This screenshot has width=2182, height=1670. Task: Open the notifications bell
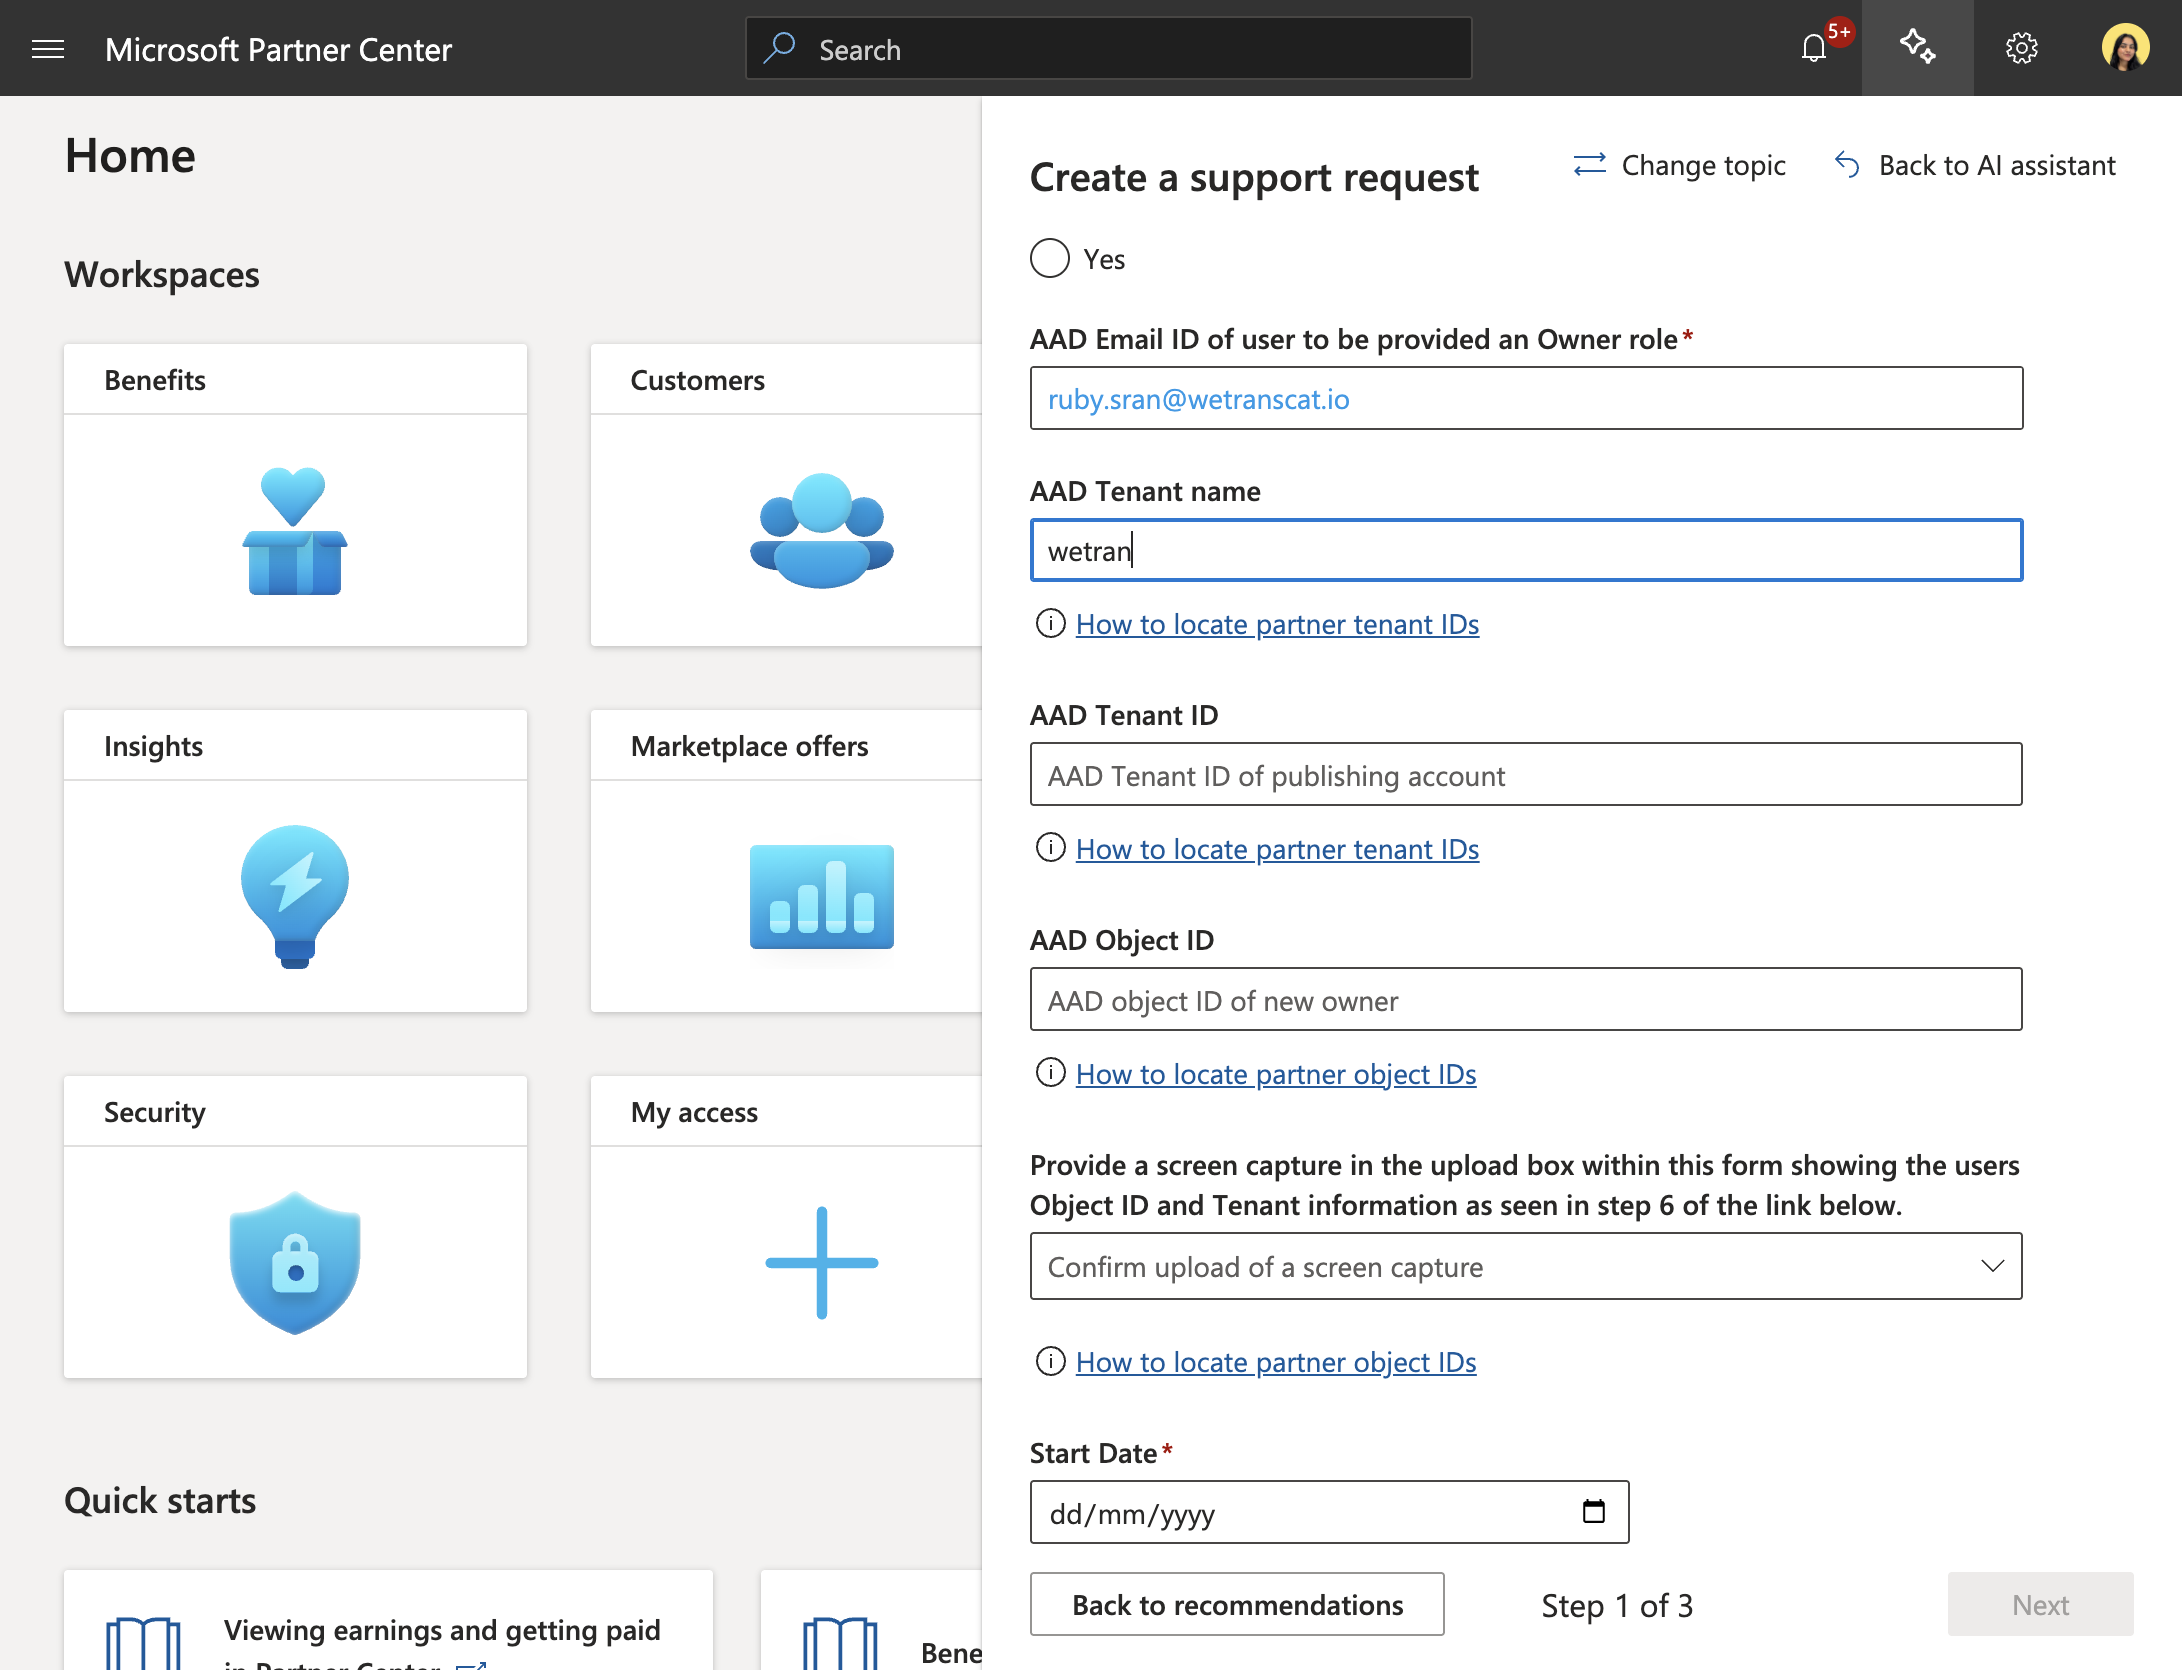tap(1814, 48)
